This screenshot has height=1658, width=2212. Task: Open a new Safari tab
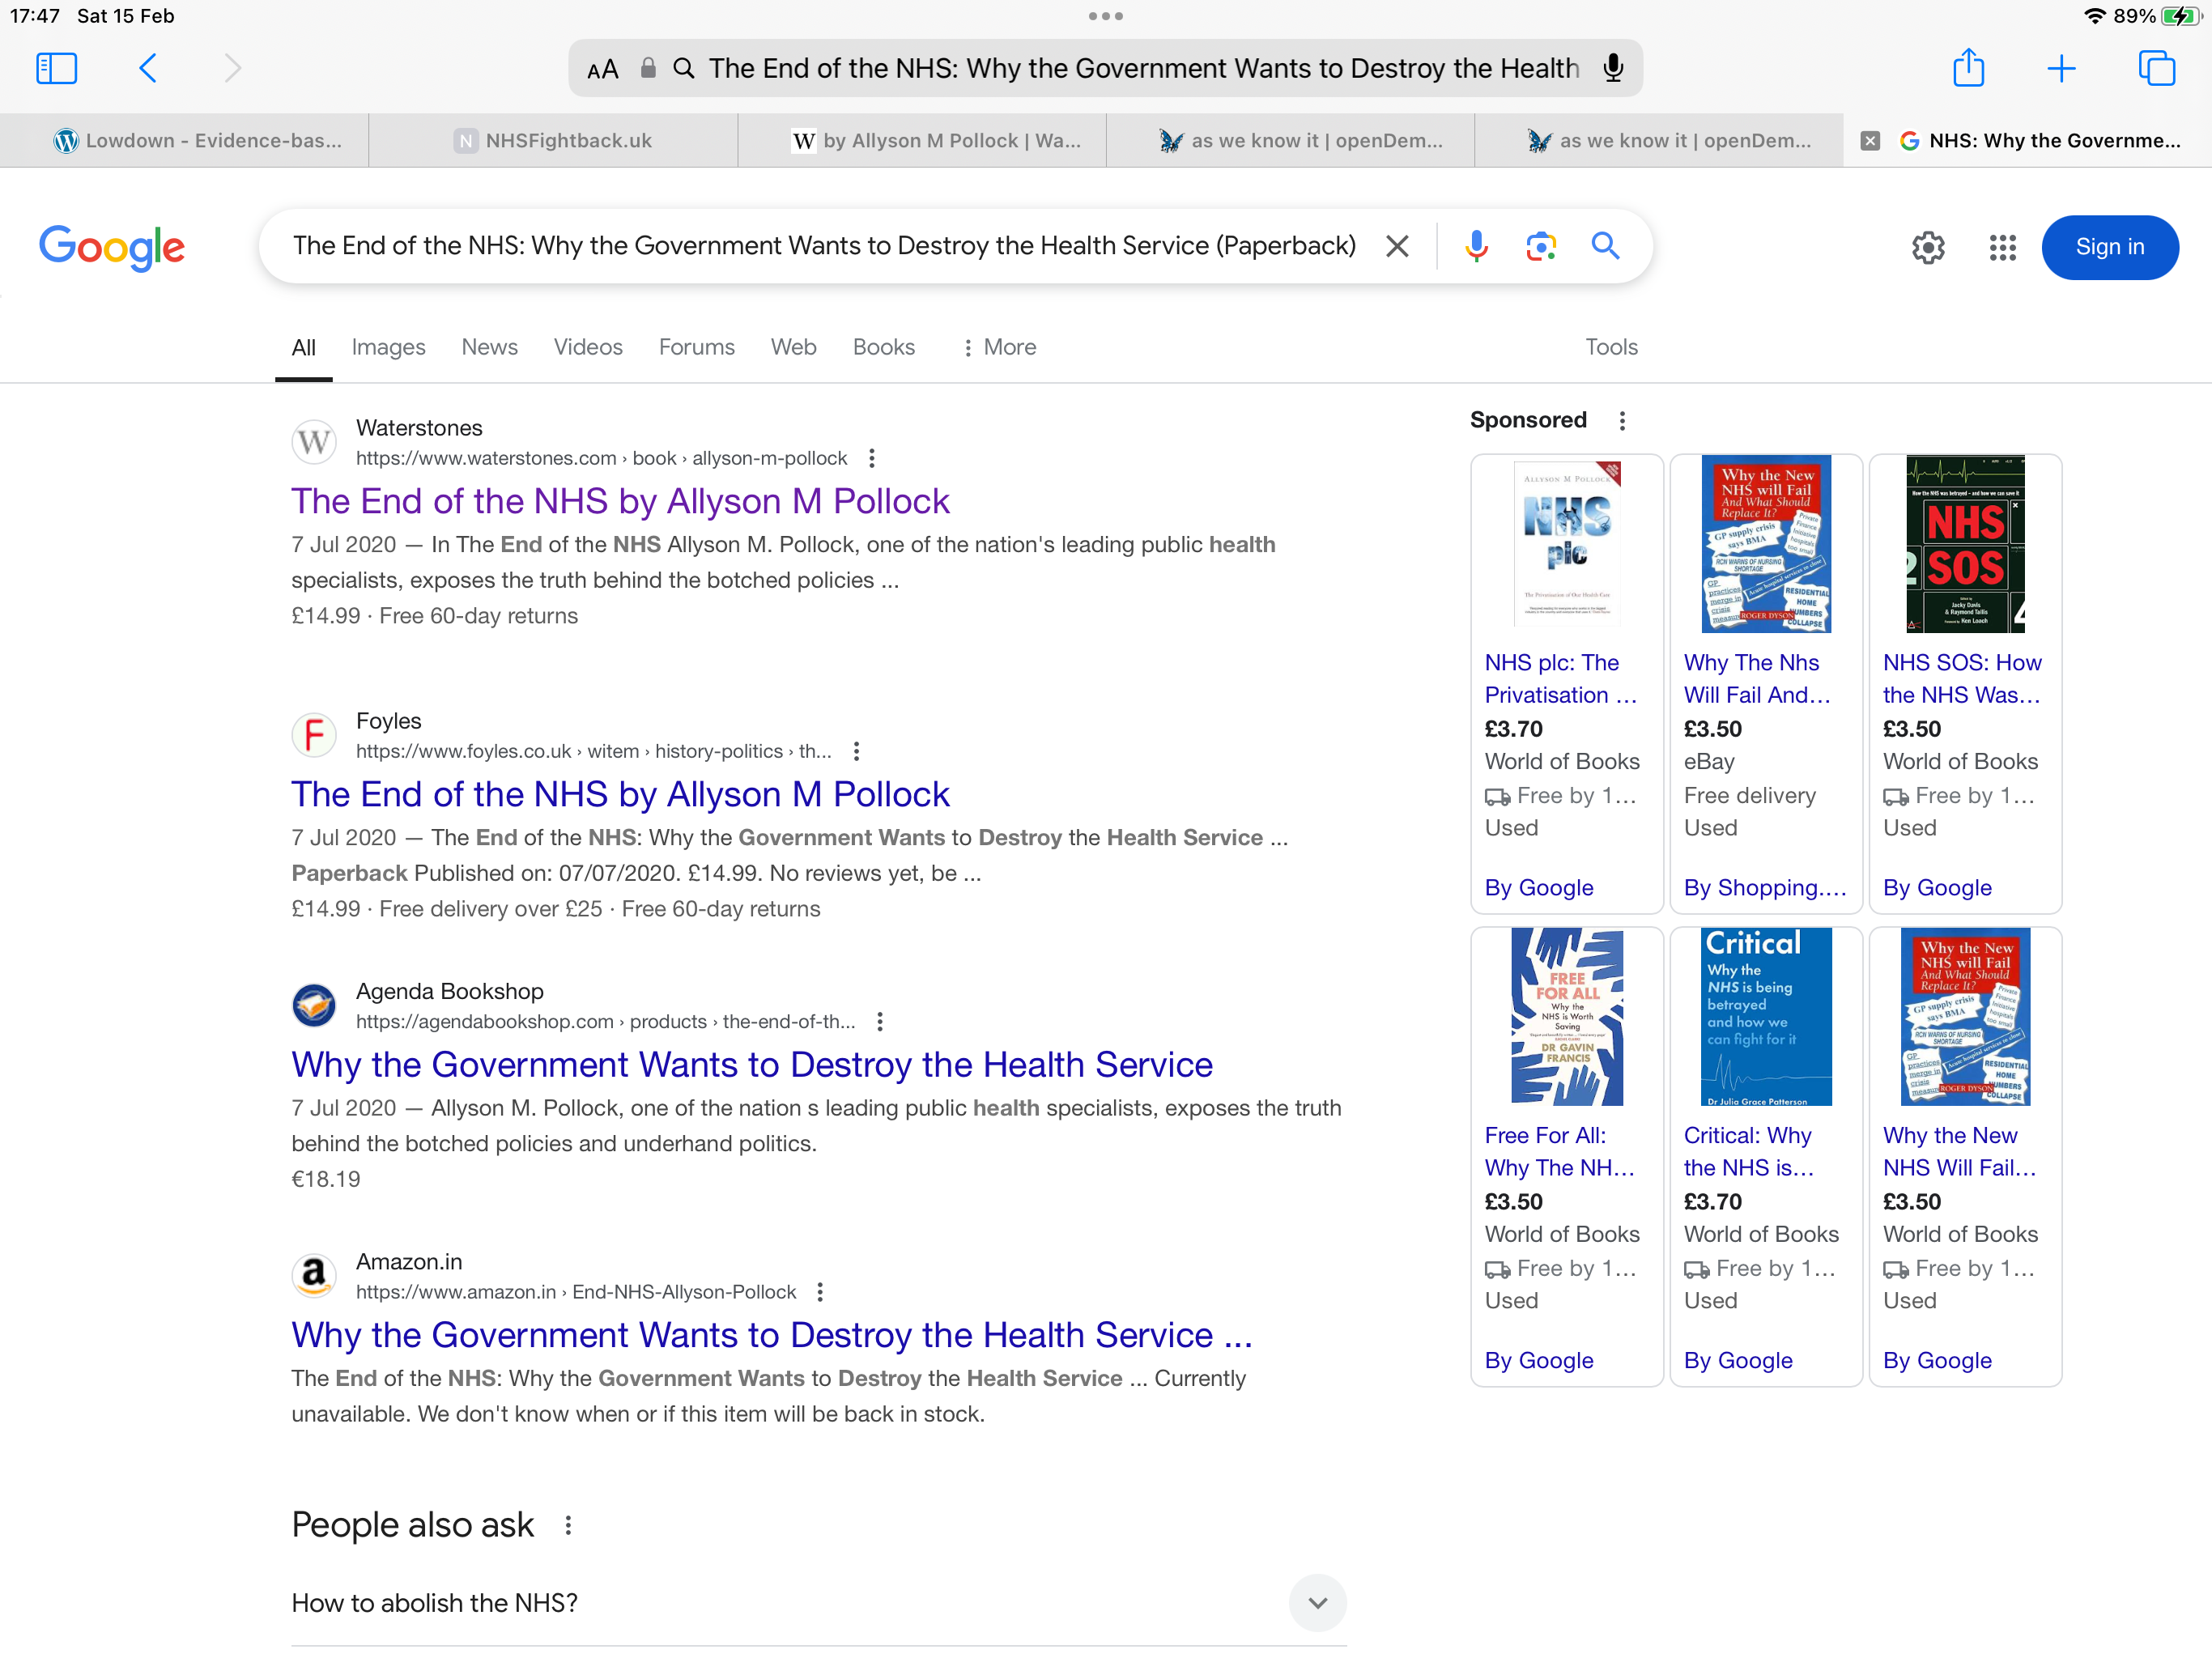2061,68
